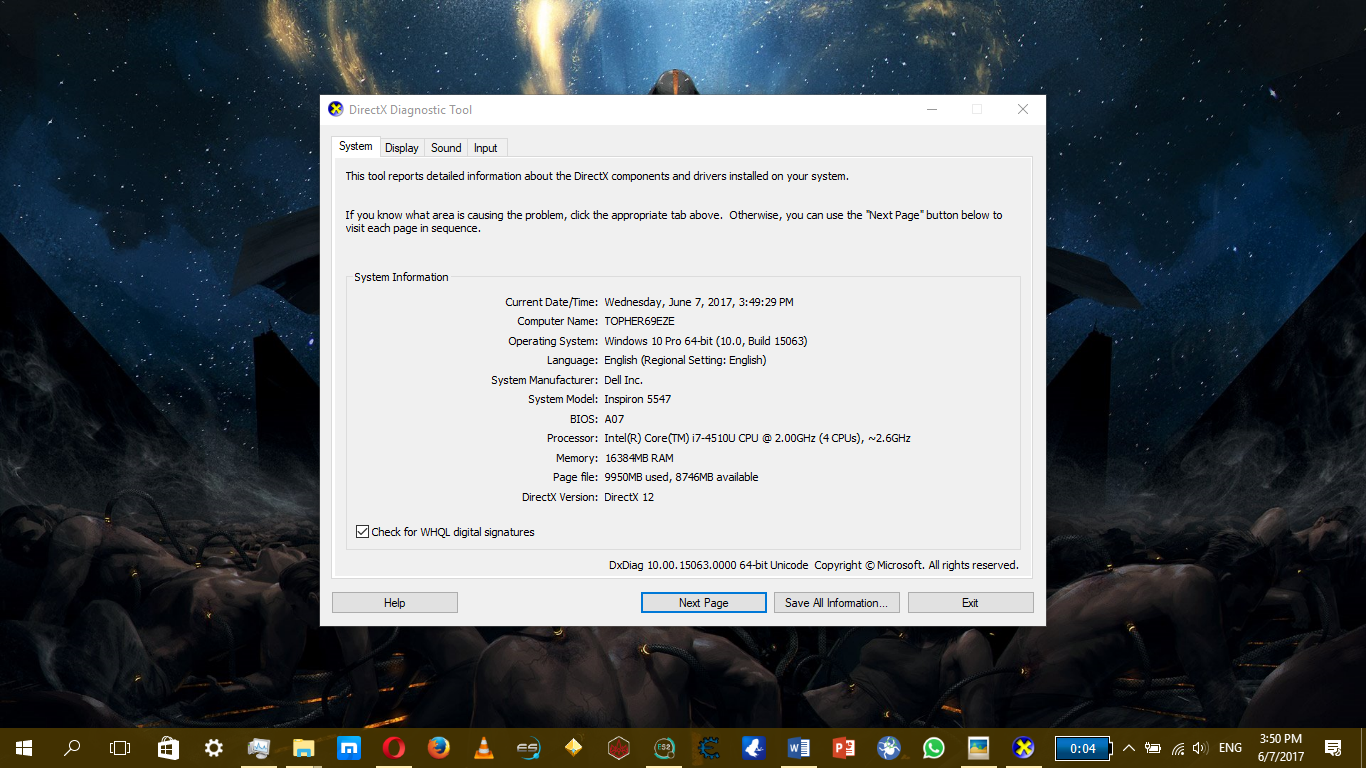Open Microsoft Word from the taskbar
Image resolution: width=1366 pixels, height=768 pixels.
pos(799,748)
